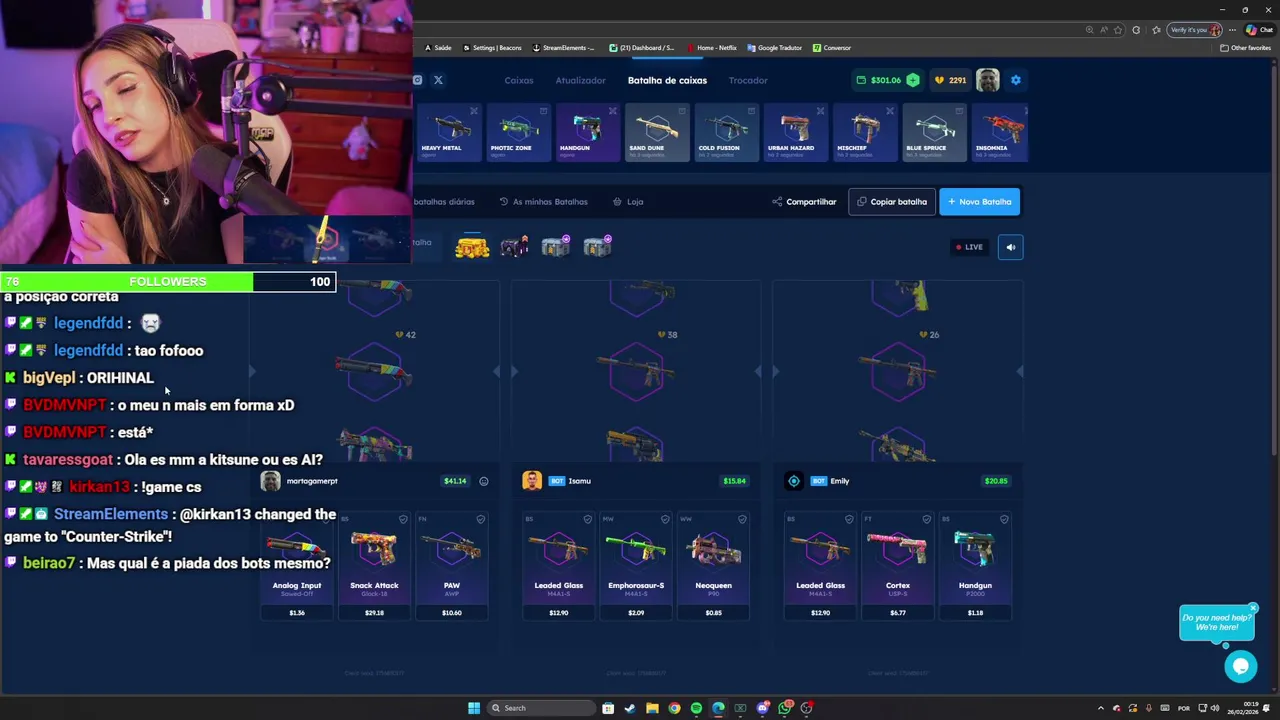The width and height of the screenshot is (1280, 720).
Task: Select the Cortex USP-S item
Action: tap(898, 565)
